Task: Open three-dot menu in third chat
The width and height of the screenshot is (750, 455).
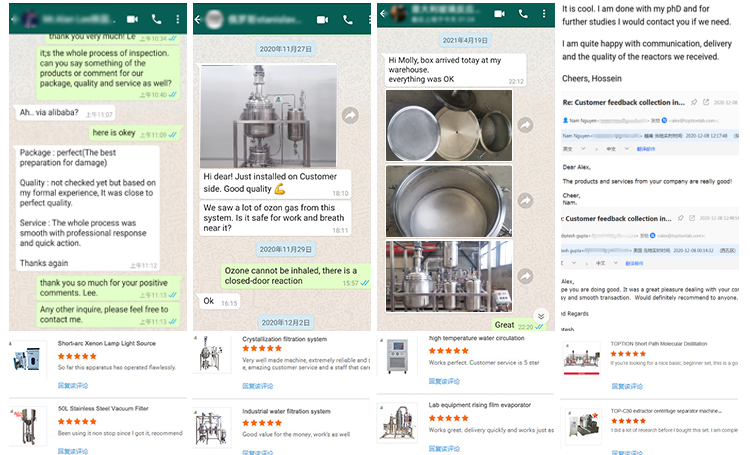Action: [541, 14]
